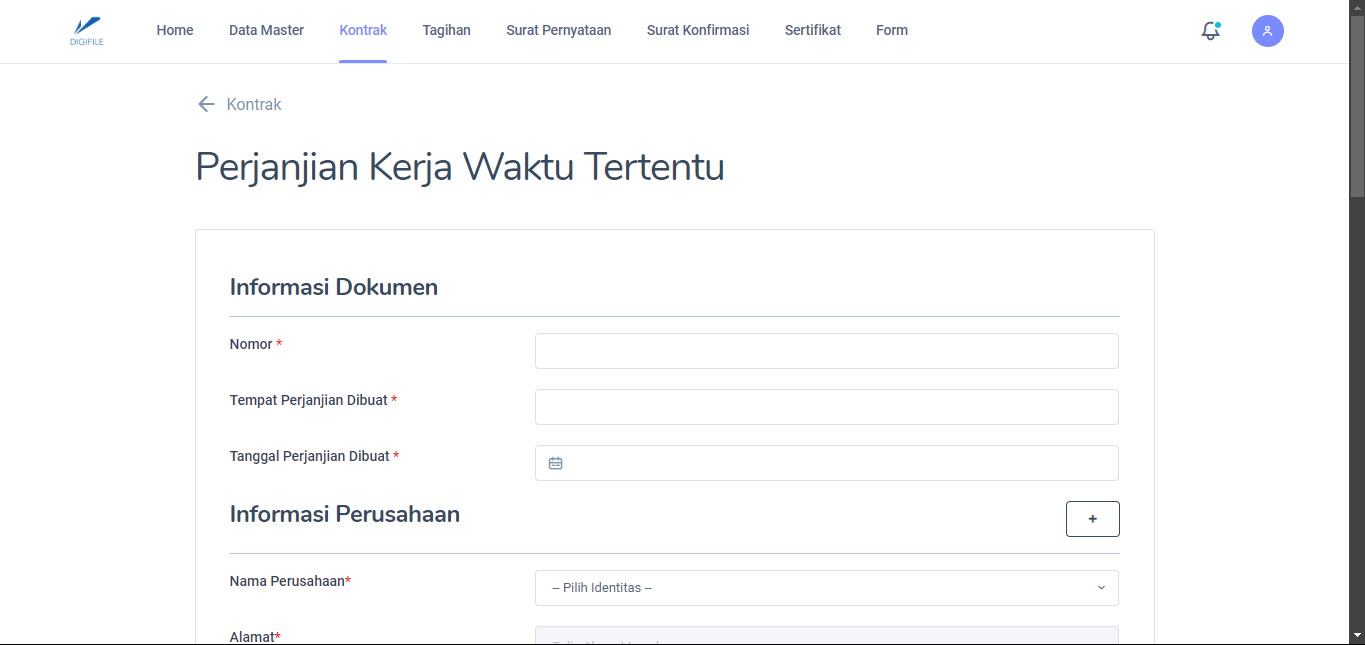1365x645 pixels.
Task: Navigate to Surat Pernyataan
Action: [x=558, y=30]
